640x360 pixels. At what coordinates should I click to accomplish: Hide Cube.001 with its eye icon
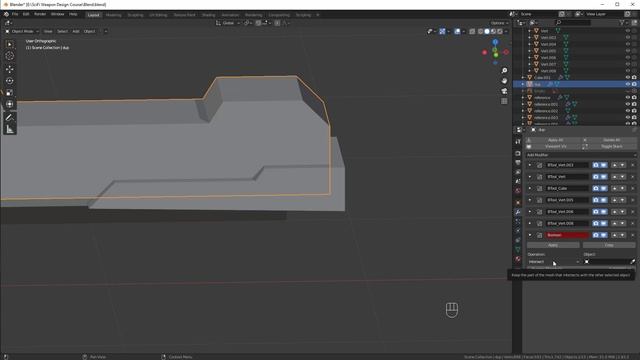(628, 78)
